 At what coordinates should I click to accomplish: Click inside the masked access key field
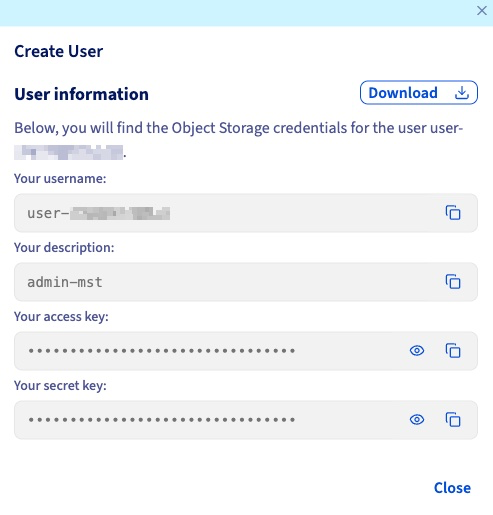point(246,351)
